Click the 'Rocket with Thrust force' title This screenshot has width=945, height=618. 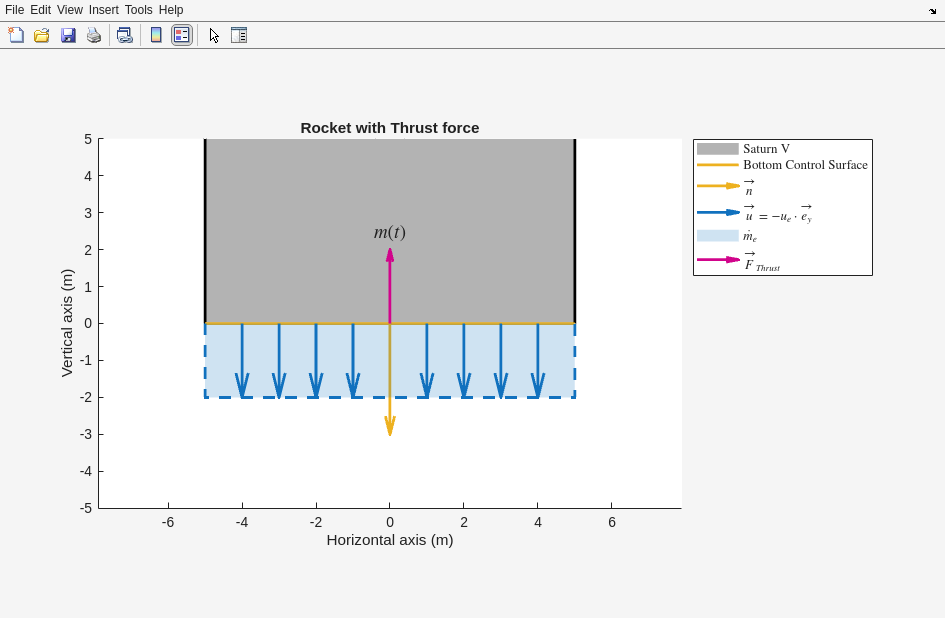(390, 128)
